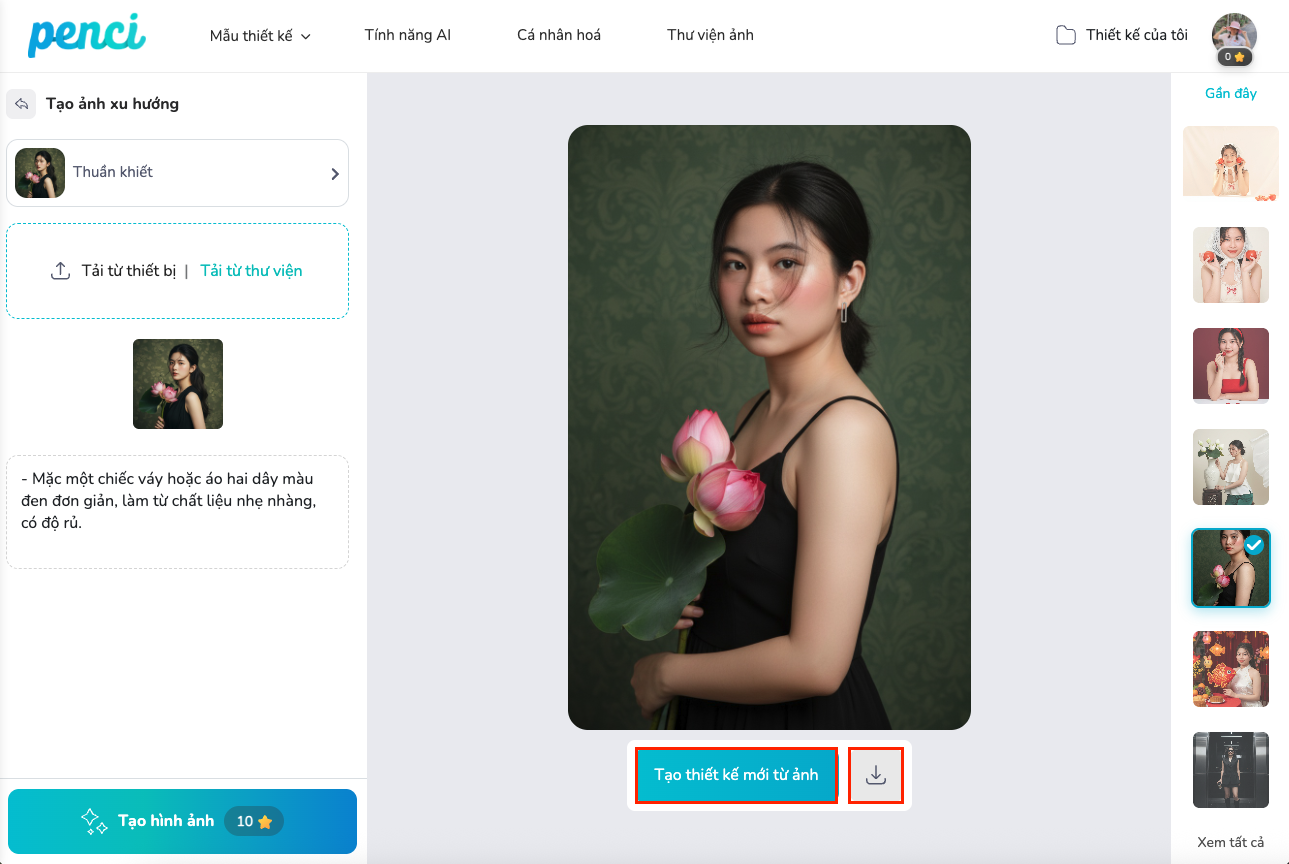Viewport: 1289px width, 864px height.
Task: Open the Thư viện ảnh menu item
Action: [710, 35]
